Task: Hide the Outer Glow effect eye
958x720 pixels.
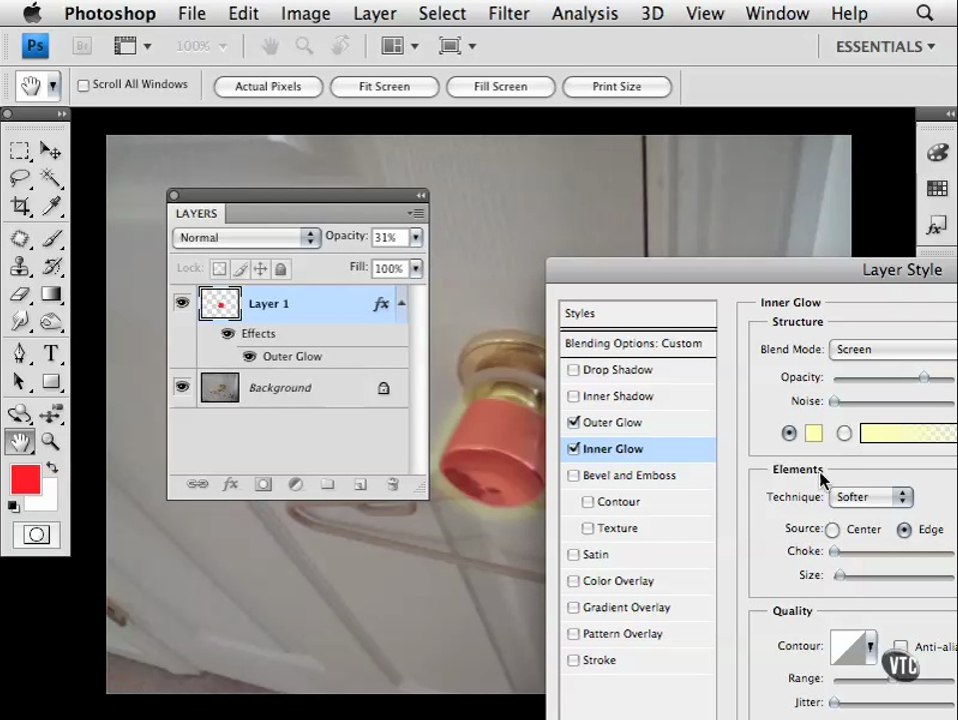Action: point(249,356)
